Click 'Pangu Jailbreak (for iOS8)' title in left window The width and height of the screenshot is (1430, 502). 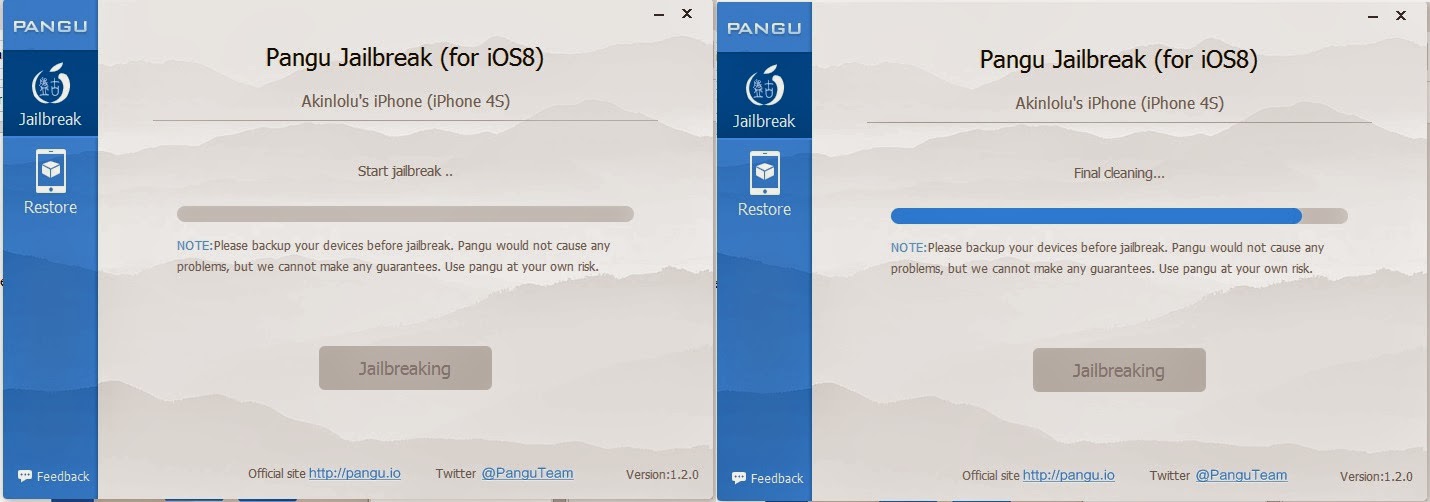(405, 58)
